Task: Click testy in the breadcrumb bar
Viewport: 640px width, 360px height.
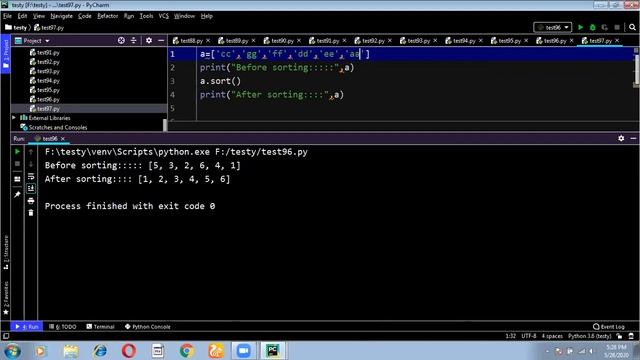Action: point(16,27)
